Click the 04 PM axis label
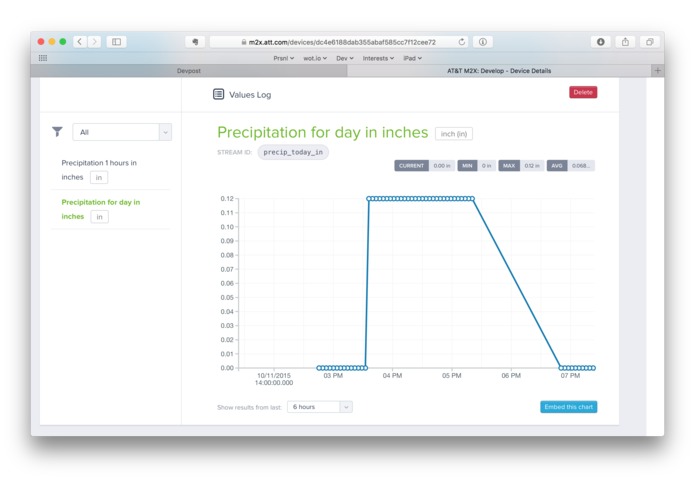The image size is (695, 494). 392,376
